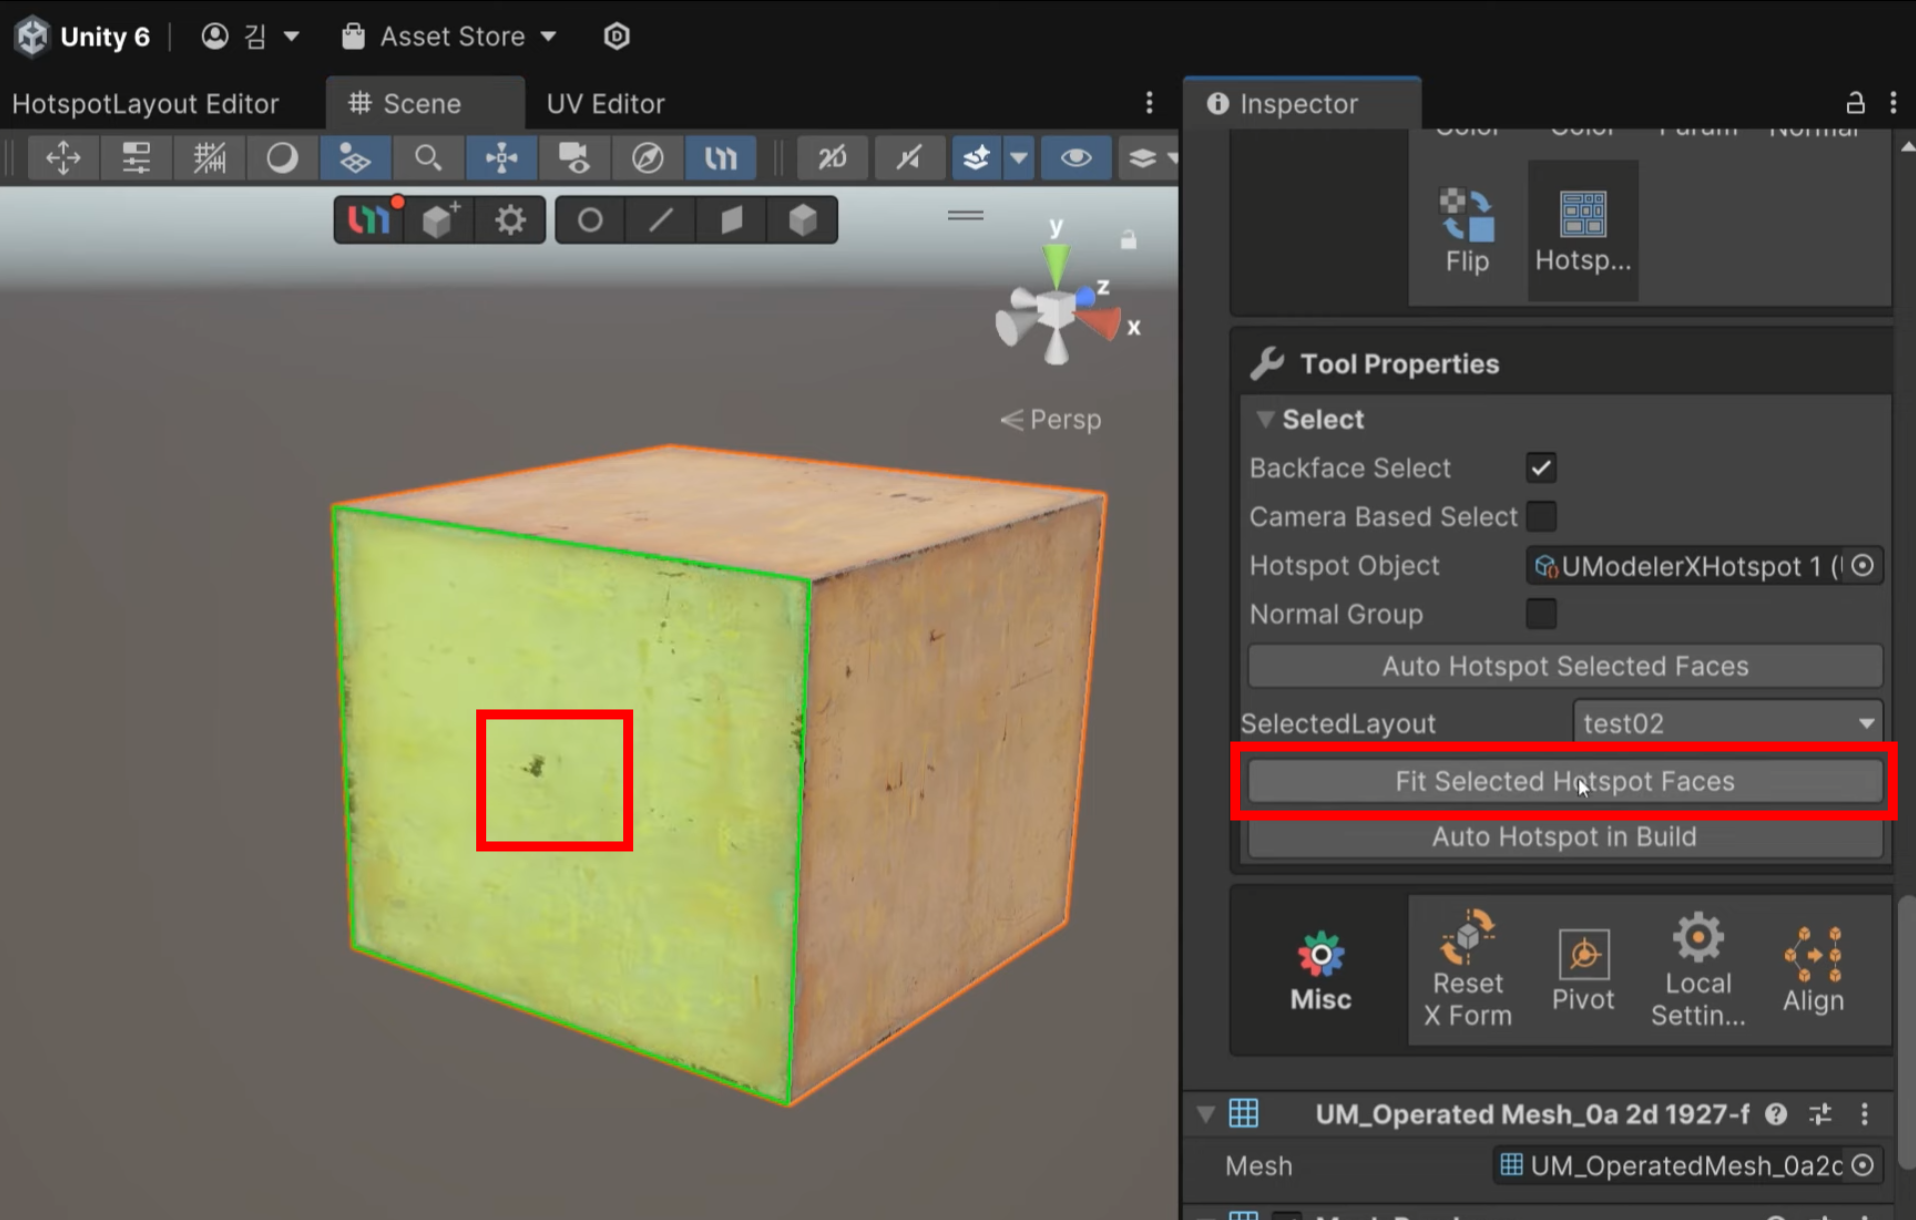Click the effects layers-star toolbar icon

tap(976, 158)
